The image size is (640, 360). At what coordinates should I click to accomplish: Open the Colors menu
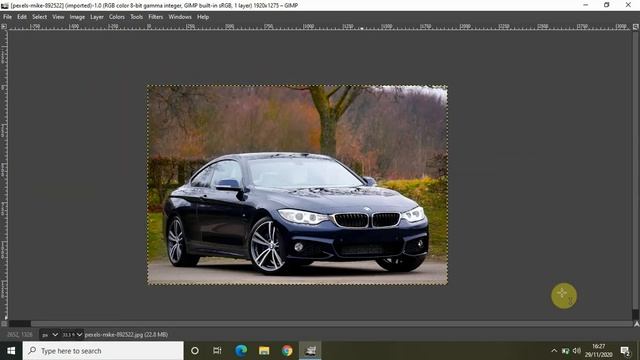pyautogui.click(x=116, y=17)
